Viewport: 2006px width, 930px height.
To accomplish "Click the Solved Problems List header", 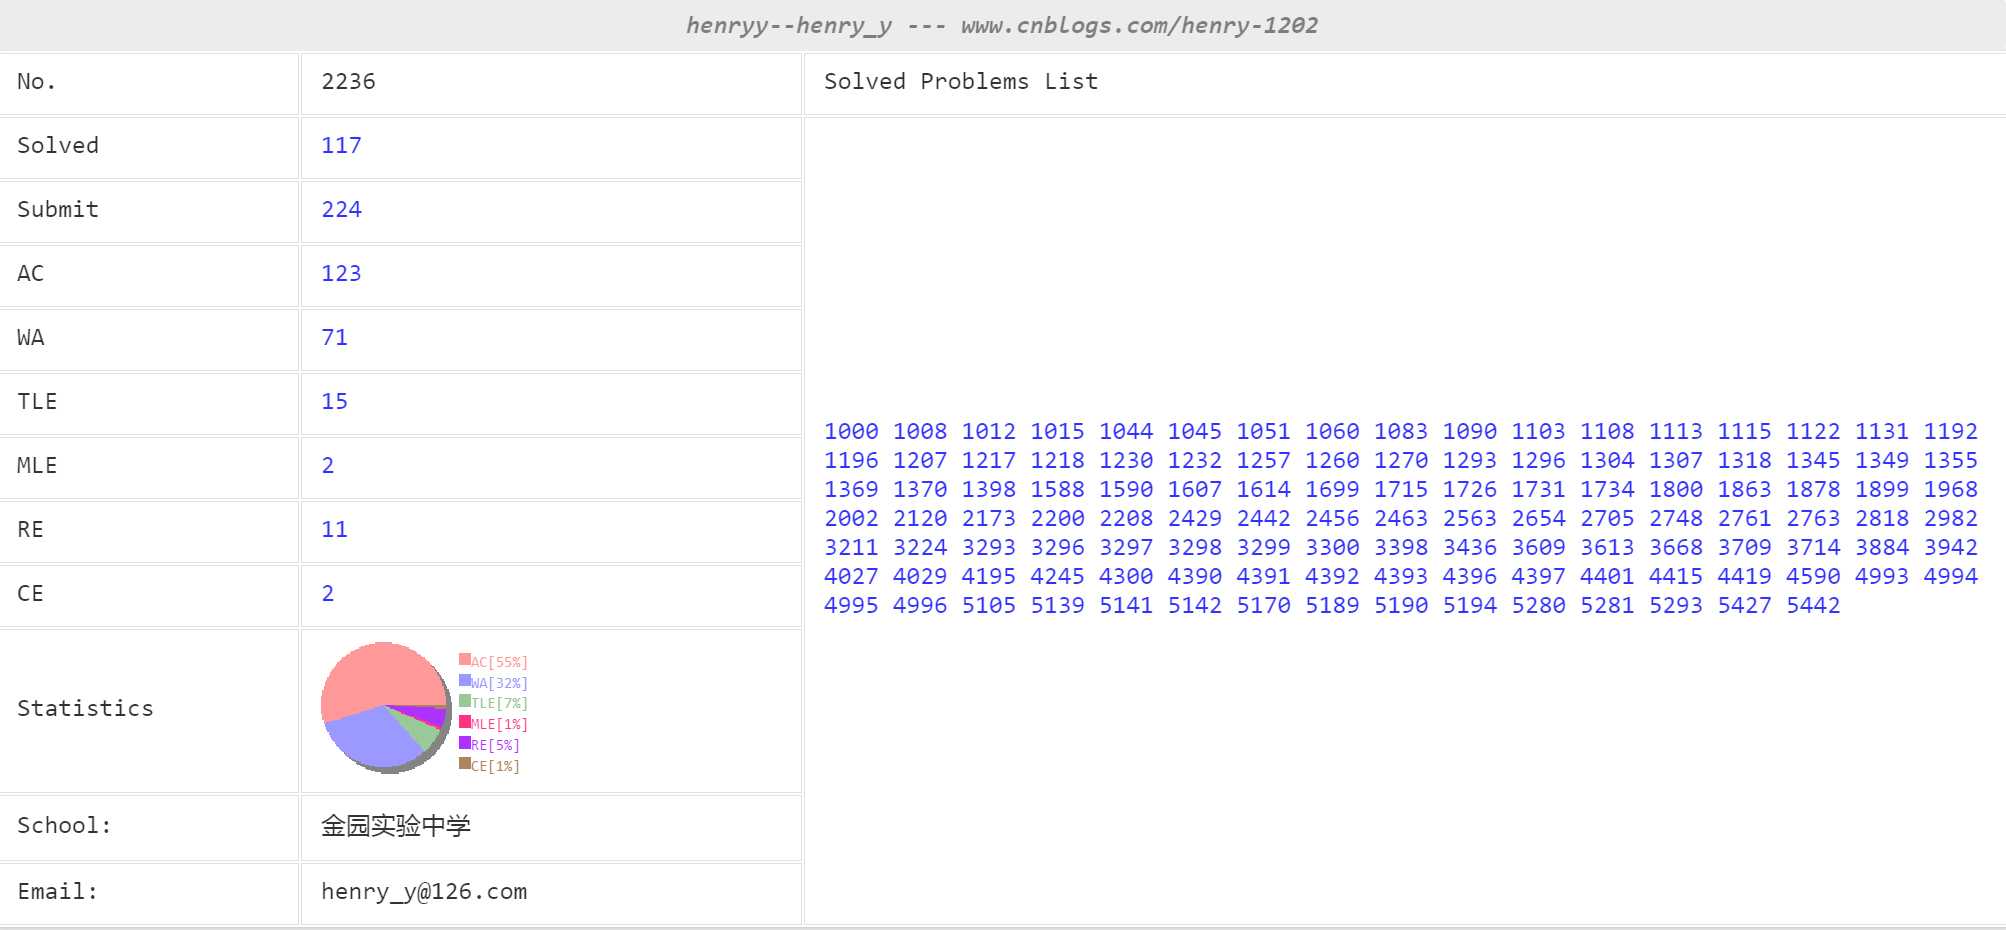I will tap(961, 82).
